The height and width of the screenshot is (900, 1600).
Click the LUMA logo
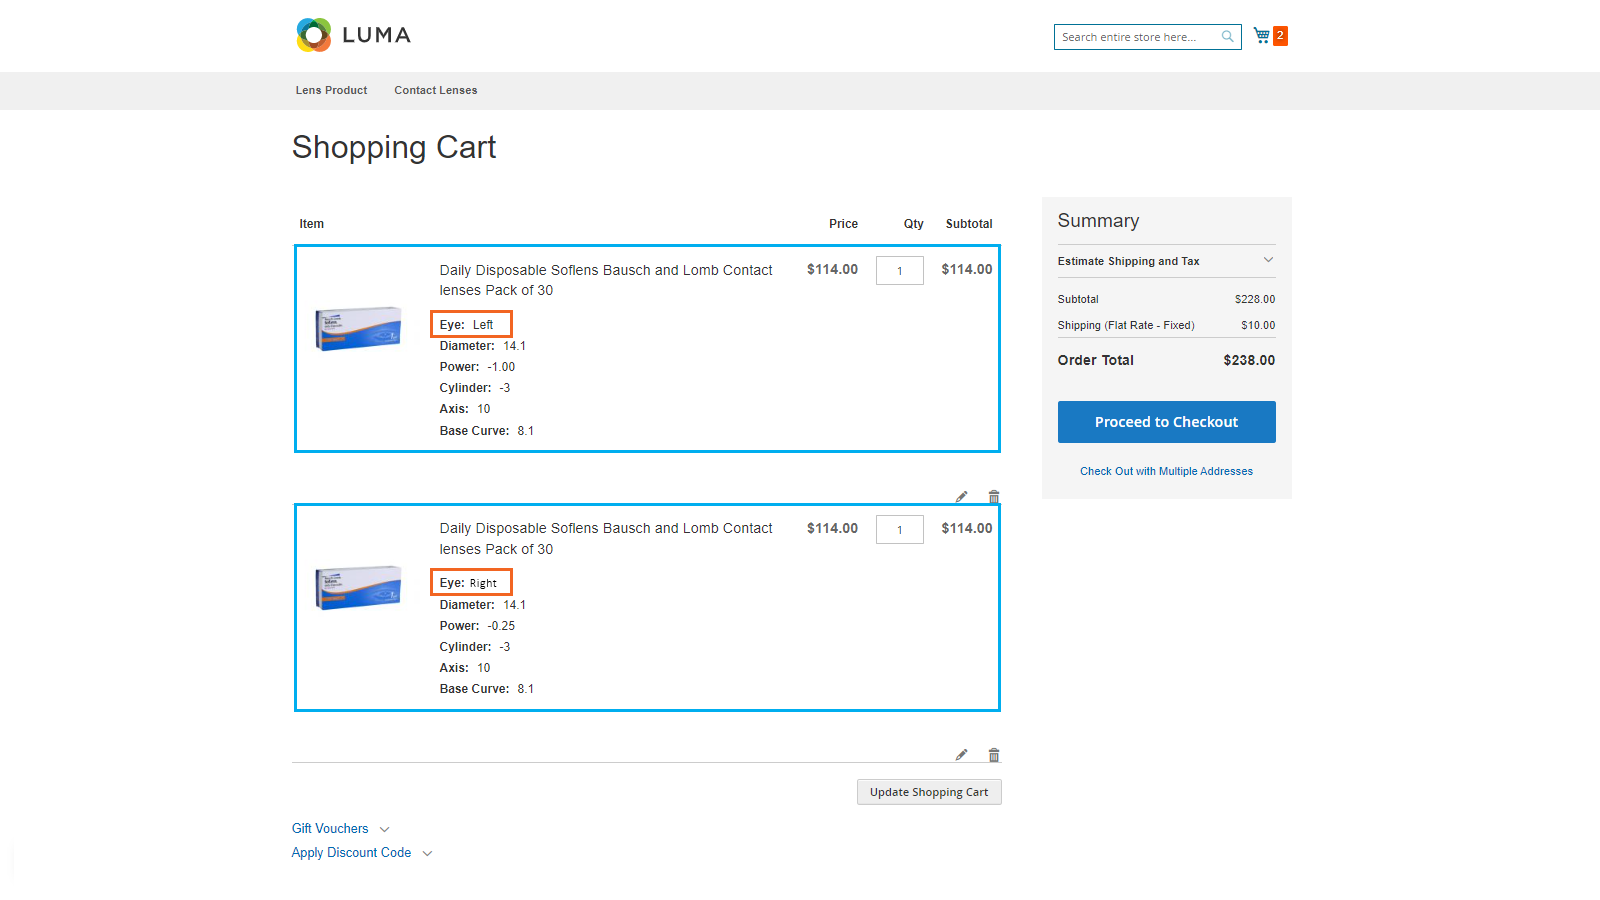[x=353, y=35]
